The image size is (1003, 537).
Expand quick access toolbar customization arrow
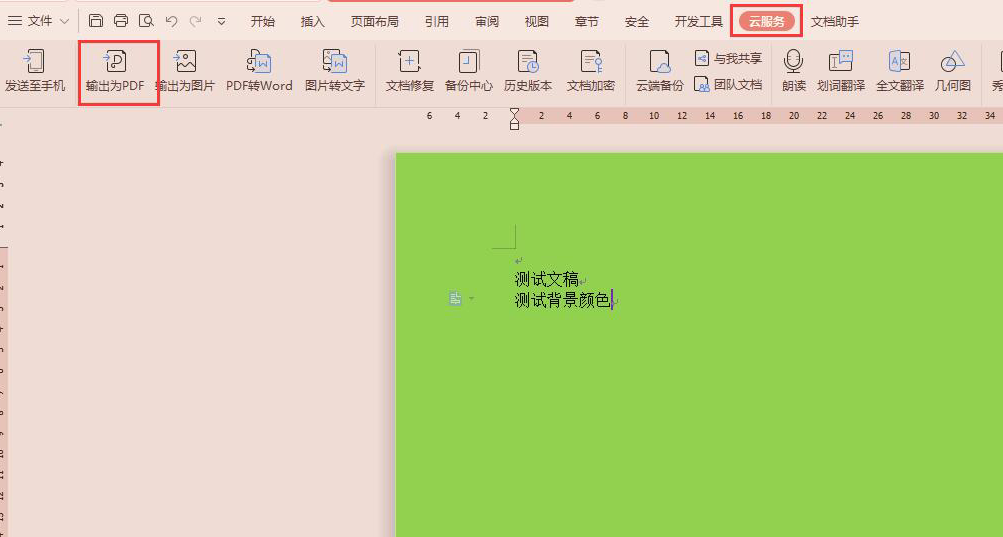(x=221, y=21)
